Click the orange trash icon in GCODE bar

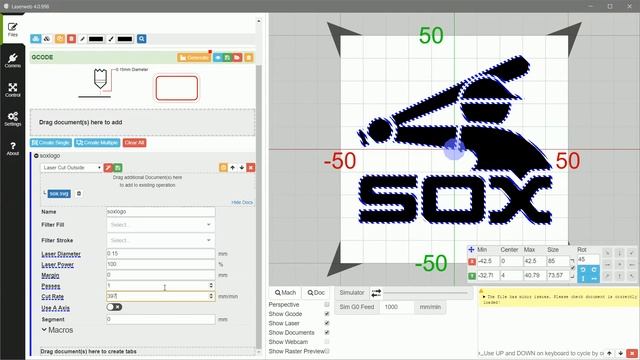point(249,58)
